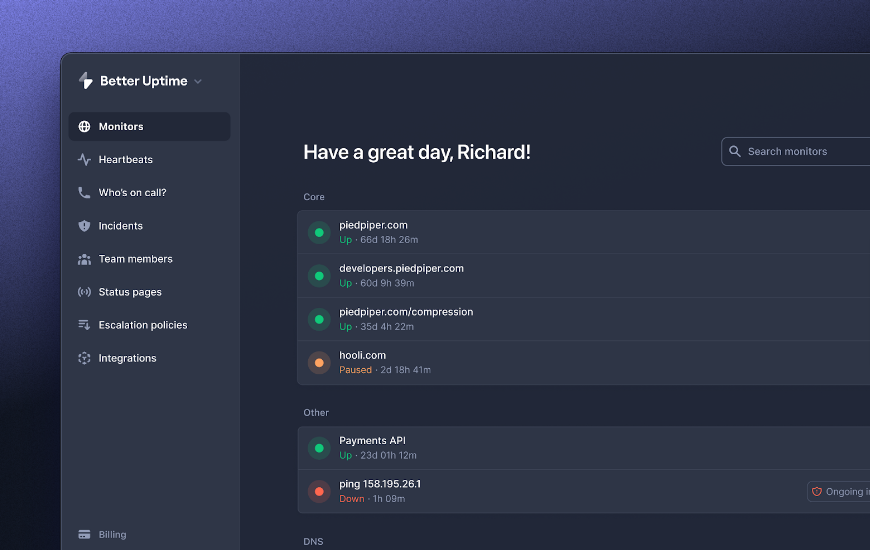Open the piedpiper.com/compression monitor
Image resolution: width=870 pixels, height=550 pixels.
tap(584, 319)
